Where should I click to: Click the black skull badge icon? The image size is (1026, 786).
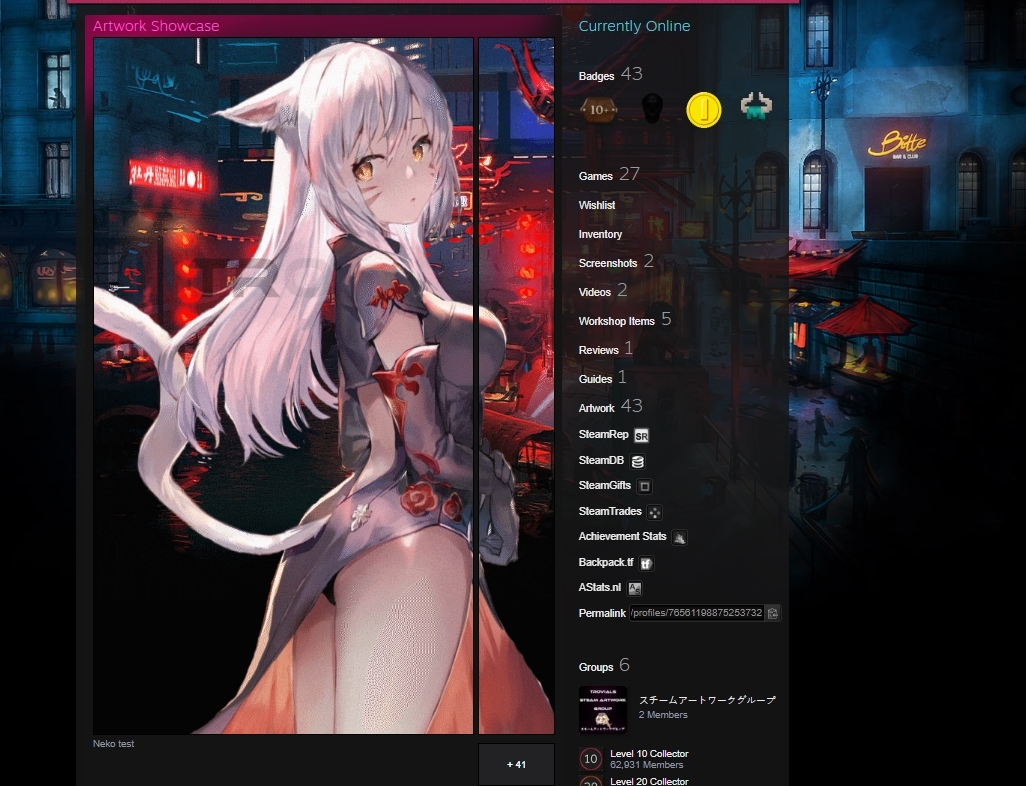coord(651,109)
